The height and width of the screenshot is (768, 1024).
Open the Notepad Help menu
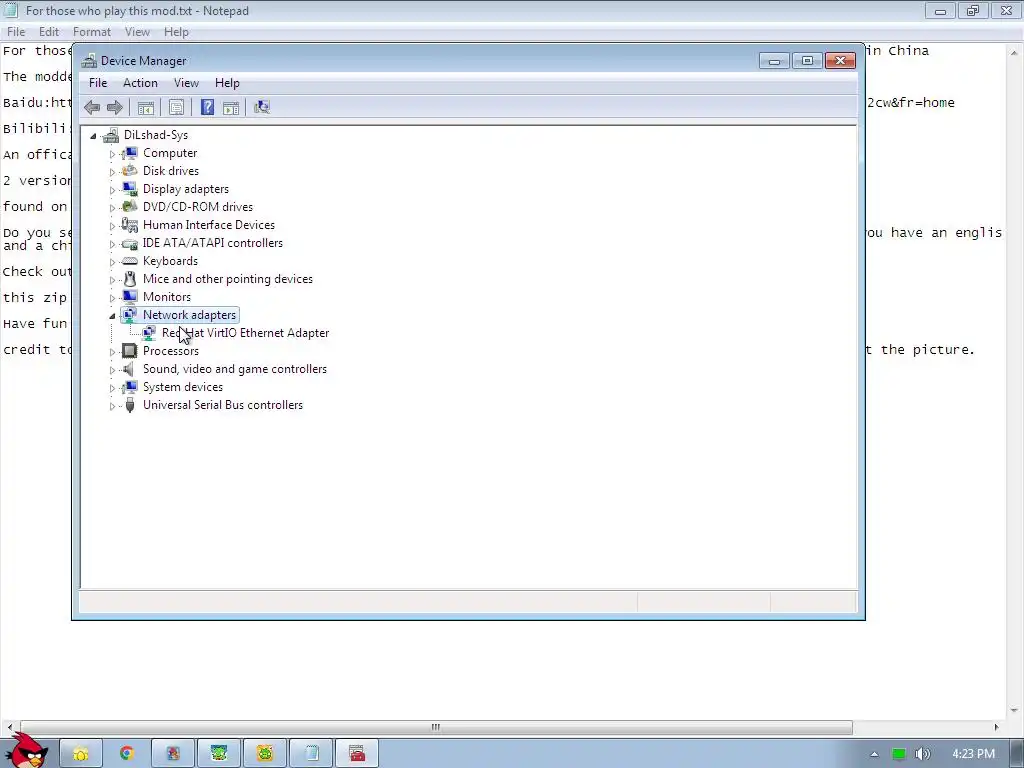[x=176, y=31]
